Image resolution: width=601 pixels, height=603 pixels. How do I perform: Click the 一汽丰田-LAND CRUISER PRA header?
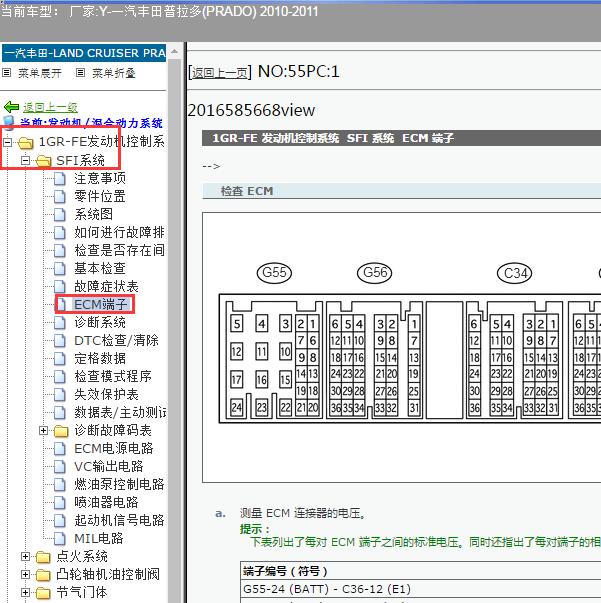(x=84, y=53)
